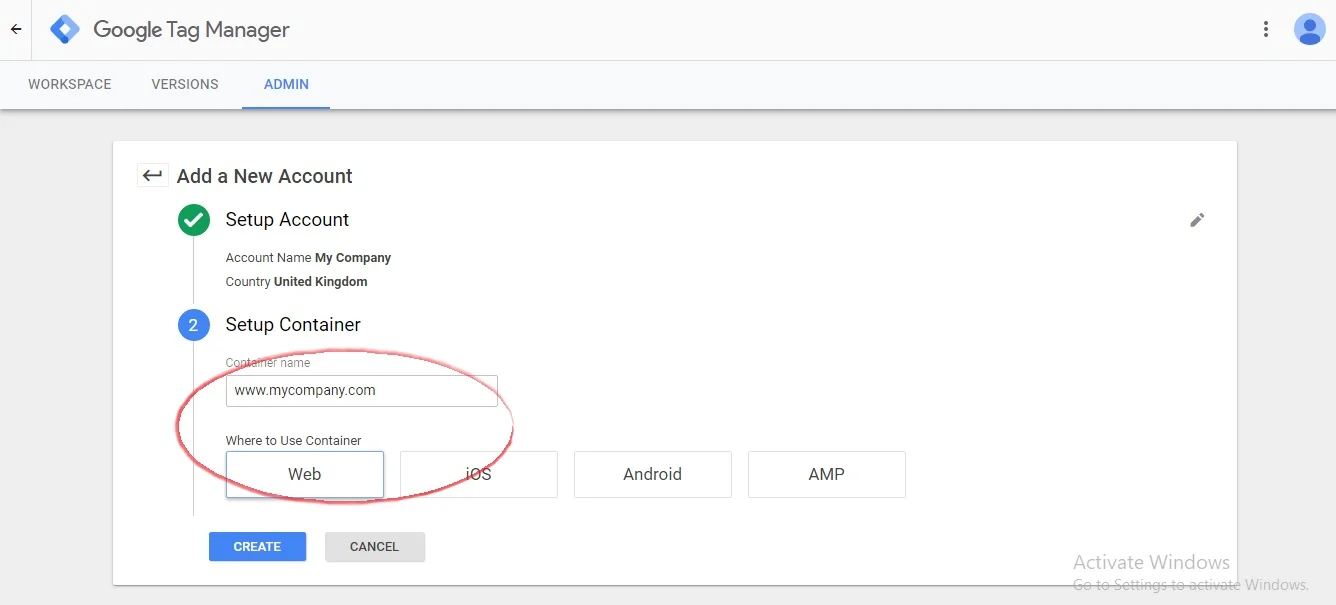This screenshot has width=1336, height=605.
Task: Click Account Name My Company text
Action: (308, 258)
